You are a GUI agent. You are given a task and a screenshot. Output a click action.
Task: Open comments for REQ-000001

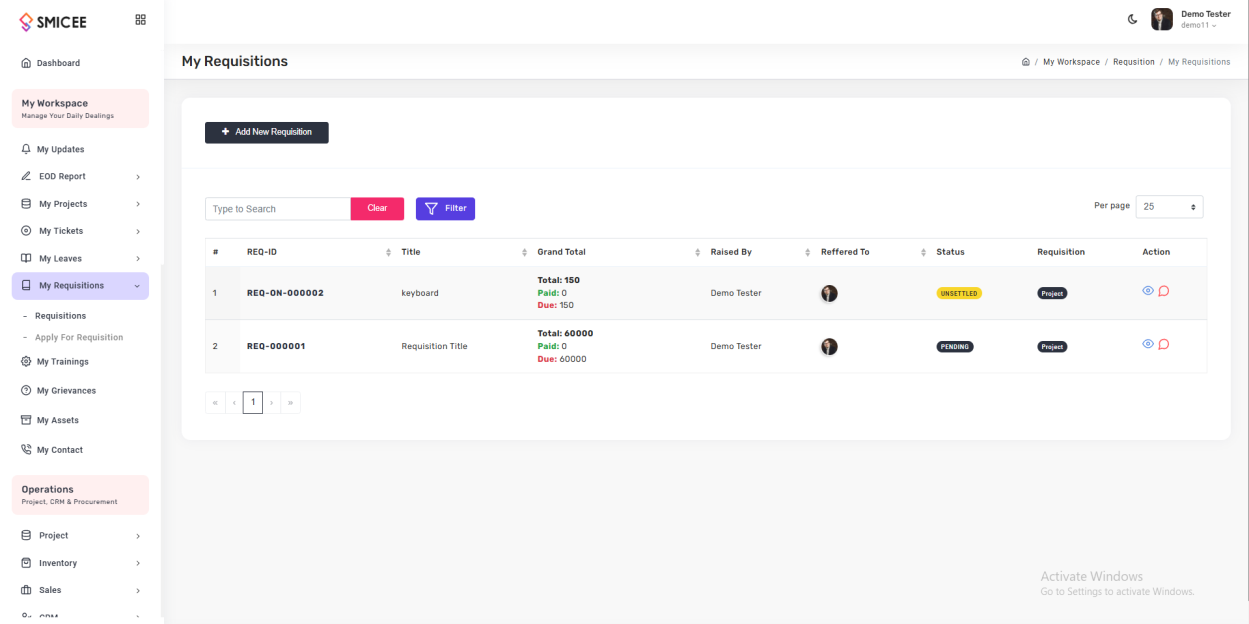(x=1164, y=344)
